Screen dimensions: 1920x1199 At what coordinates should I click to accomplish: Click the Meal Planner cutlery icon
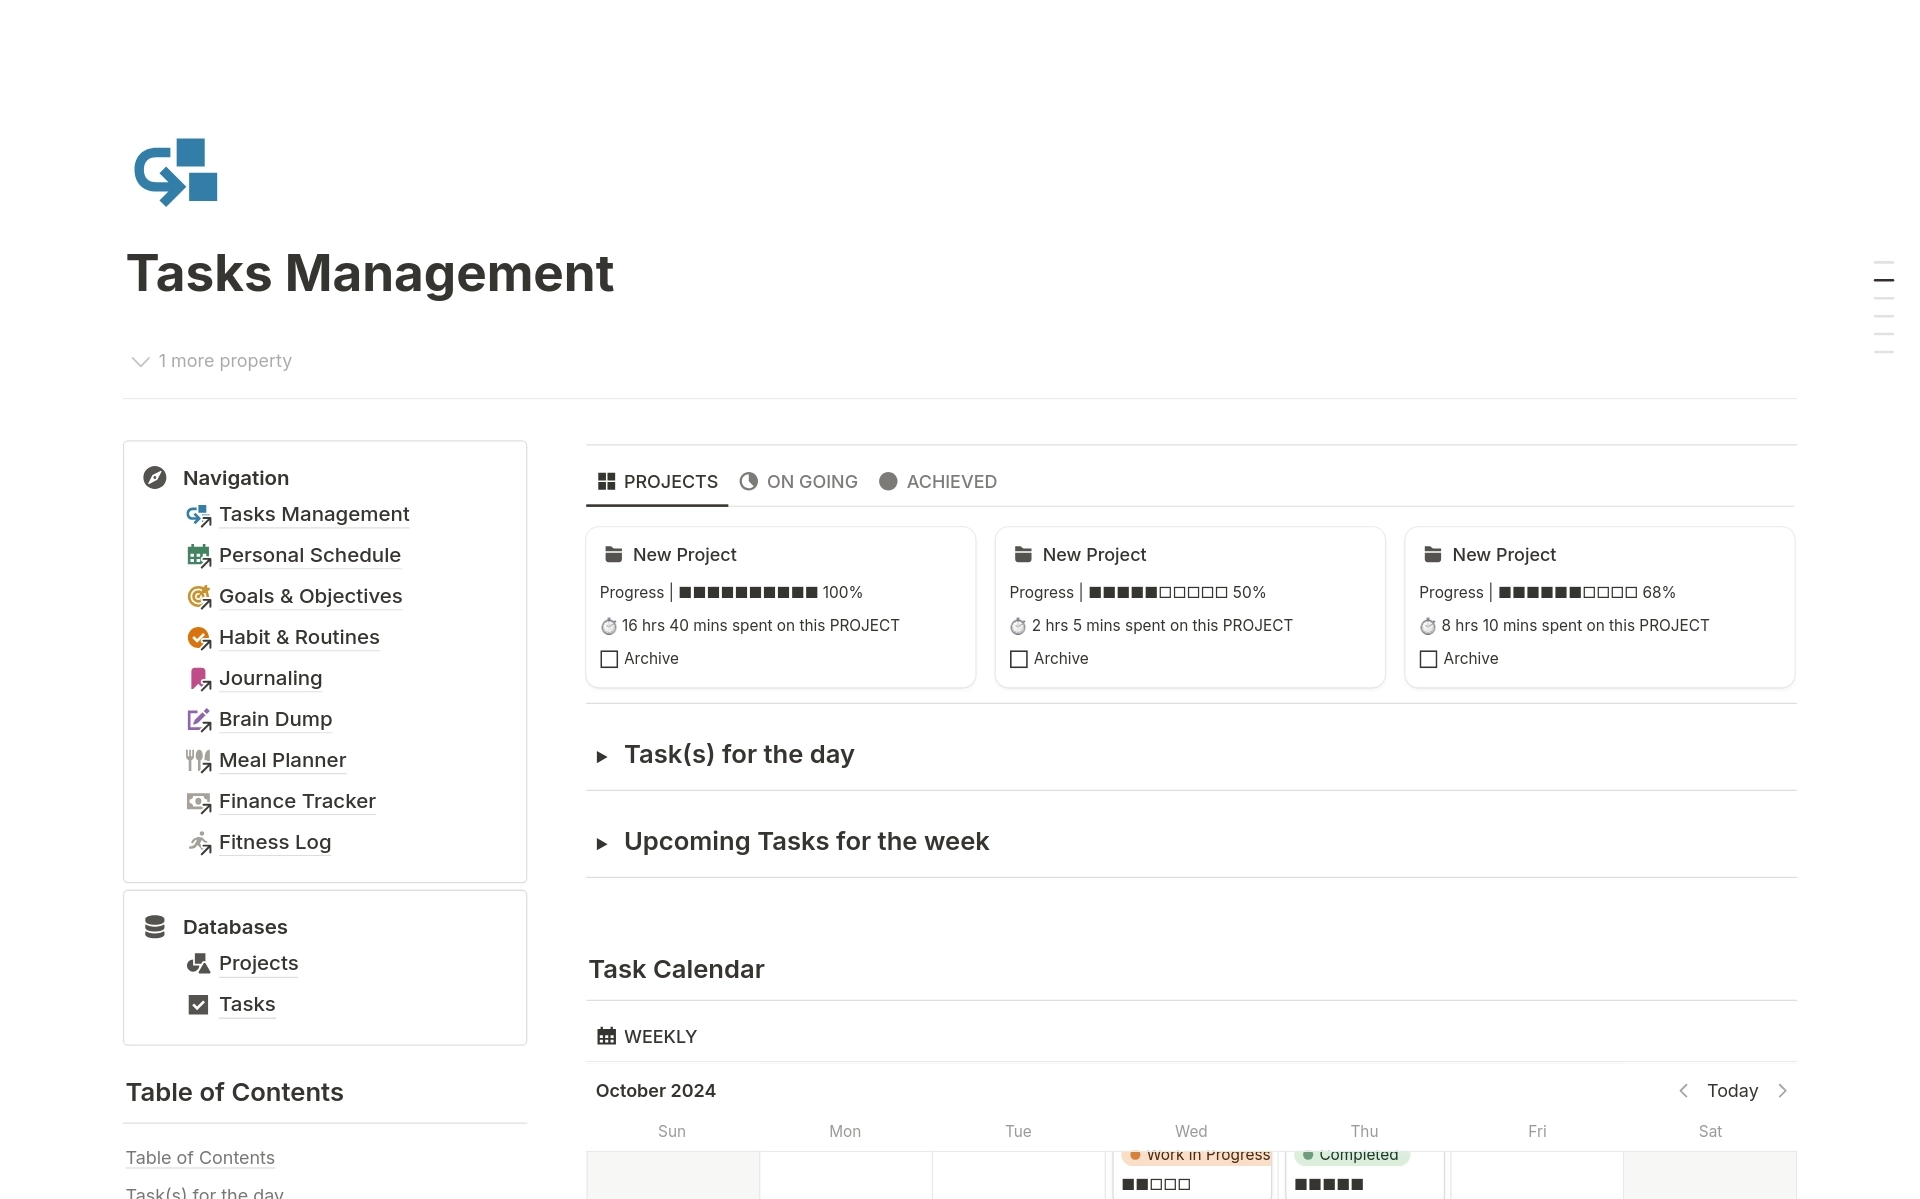(x=199, y=761)
